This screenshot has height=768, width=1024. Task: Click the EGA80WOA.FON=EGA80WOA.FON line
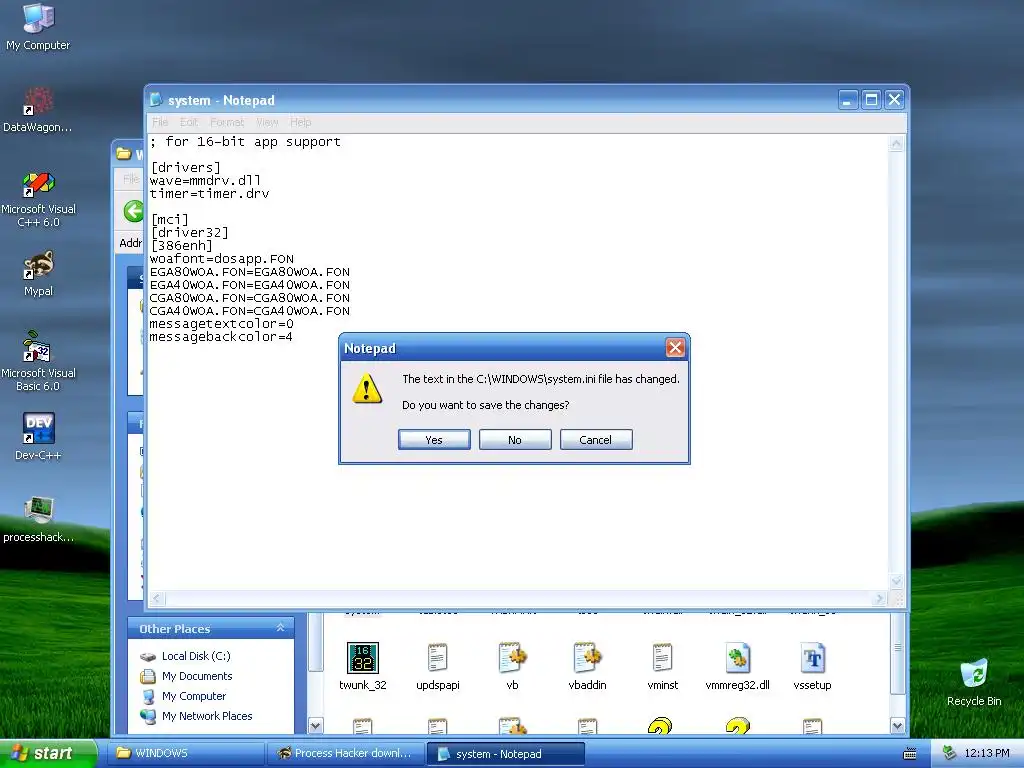(249, 272)
